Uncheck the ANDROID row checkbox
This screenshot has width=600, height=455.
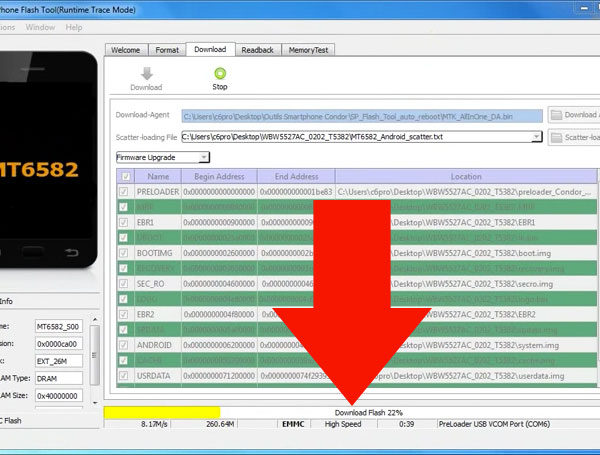click(x=123, y=345)
